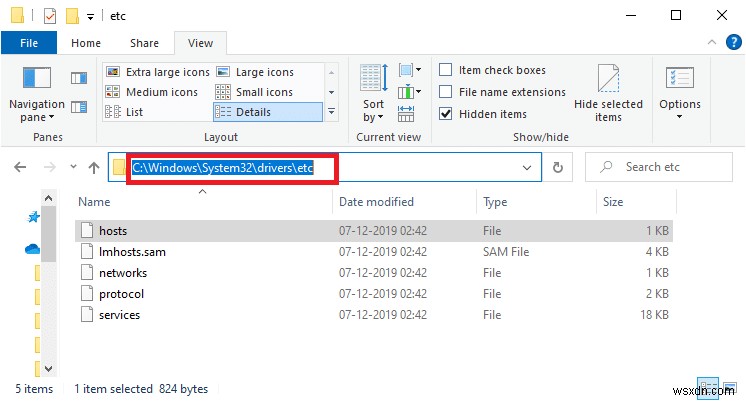Go up one folder level
The width and height of the screenshot is (746, 401).
point(94,167)
